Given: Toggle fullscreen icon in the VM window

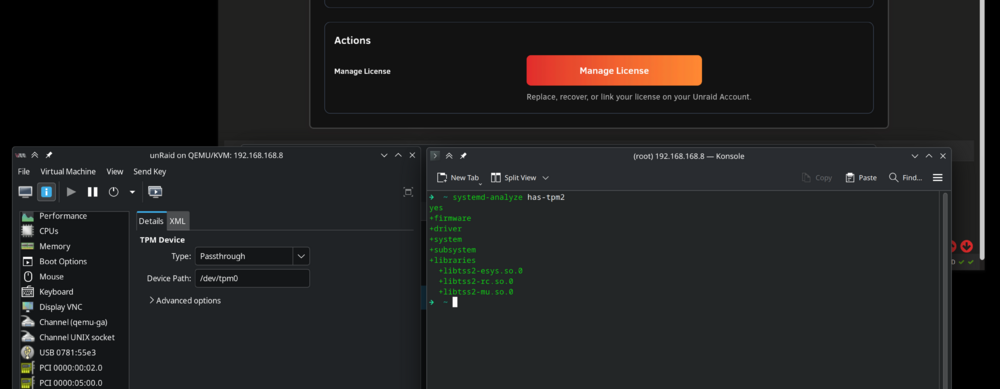Looking at the screenshot, I should click(408, 192).
